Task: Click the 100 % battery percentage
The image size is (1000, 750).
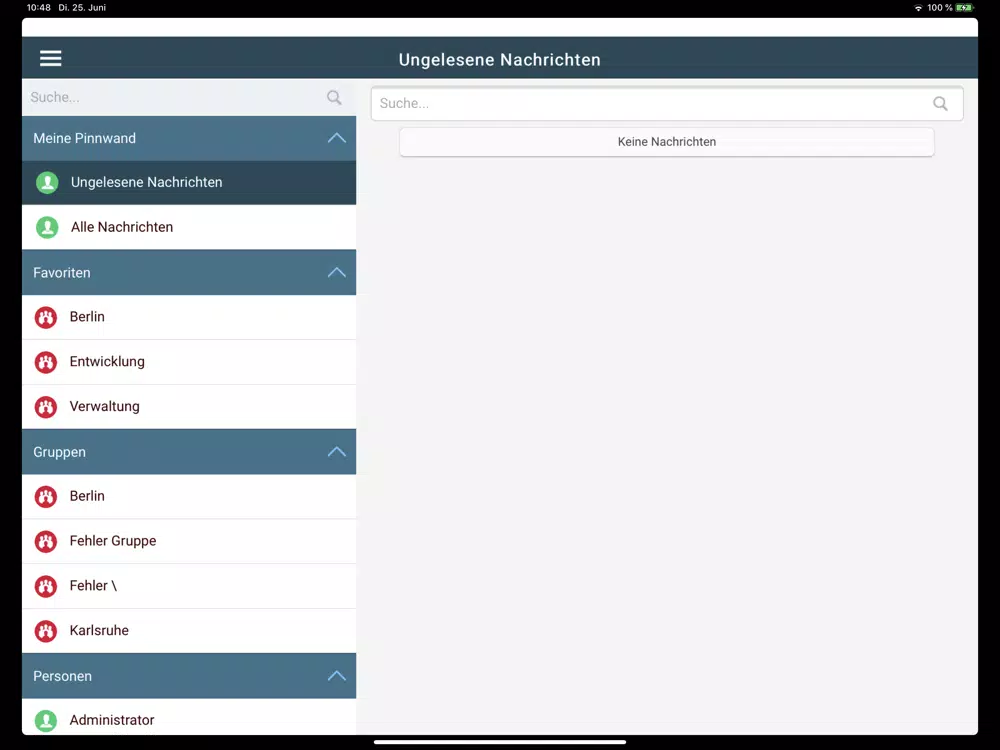Action: click(939, 8)
